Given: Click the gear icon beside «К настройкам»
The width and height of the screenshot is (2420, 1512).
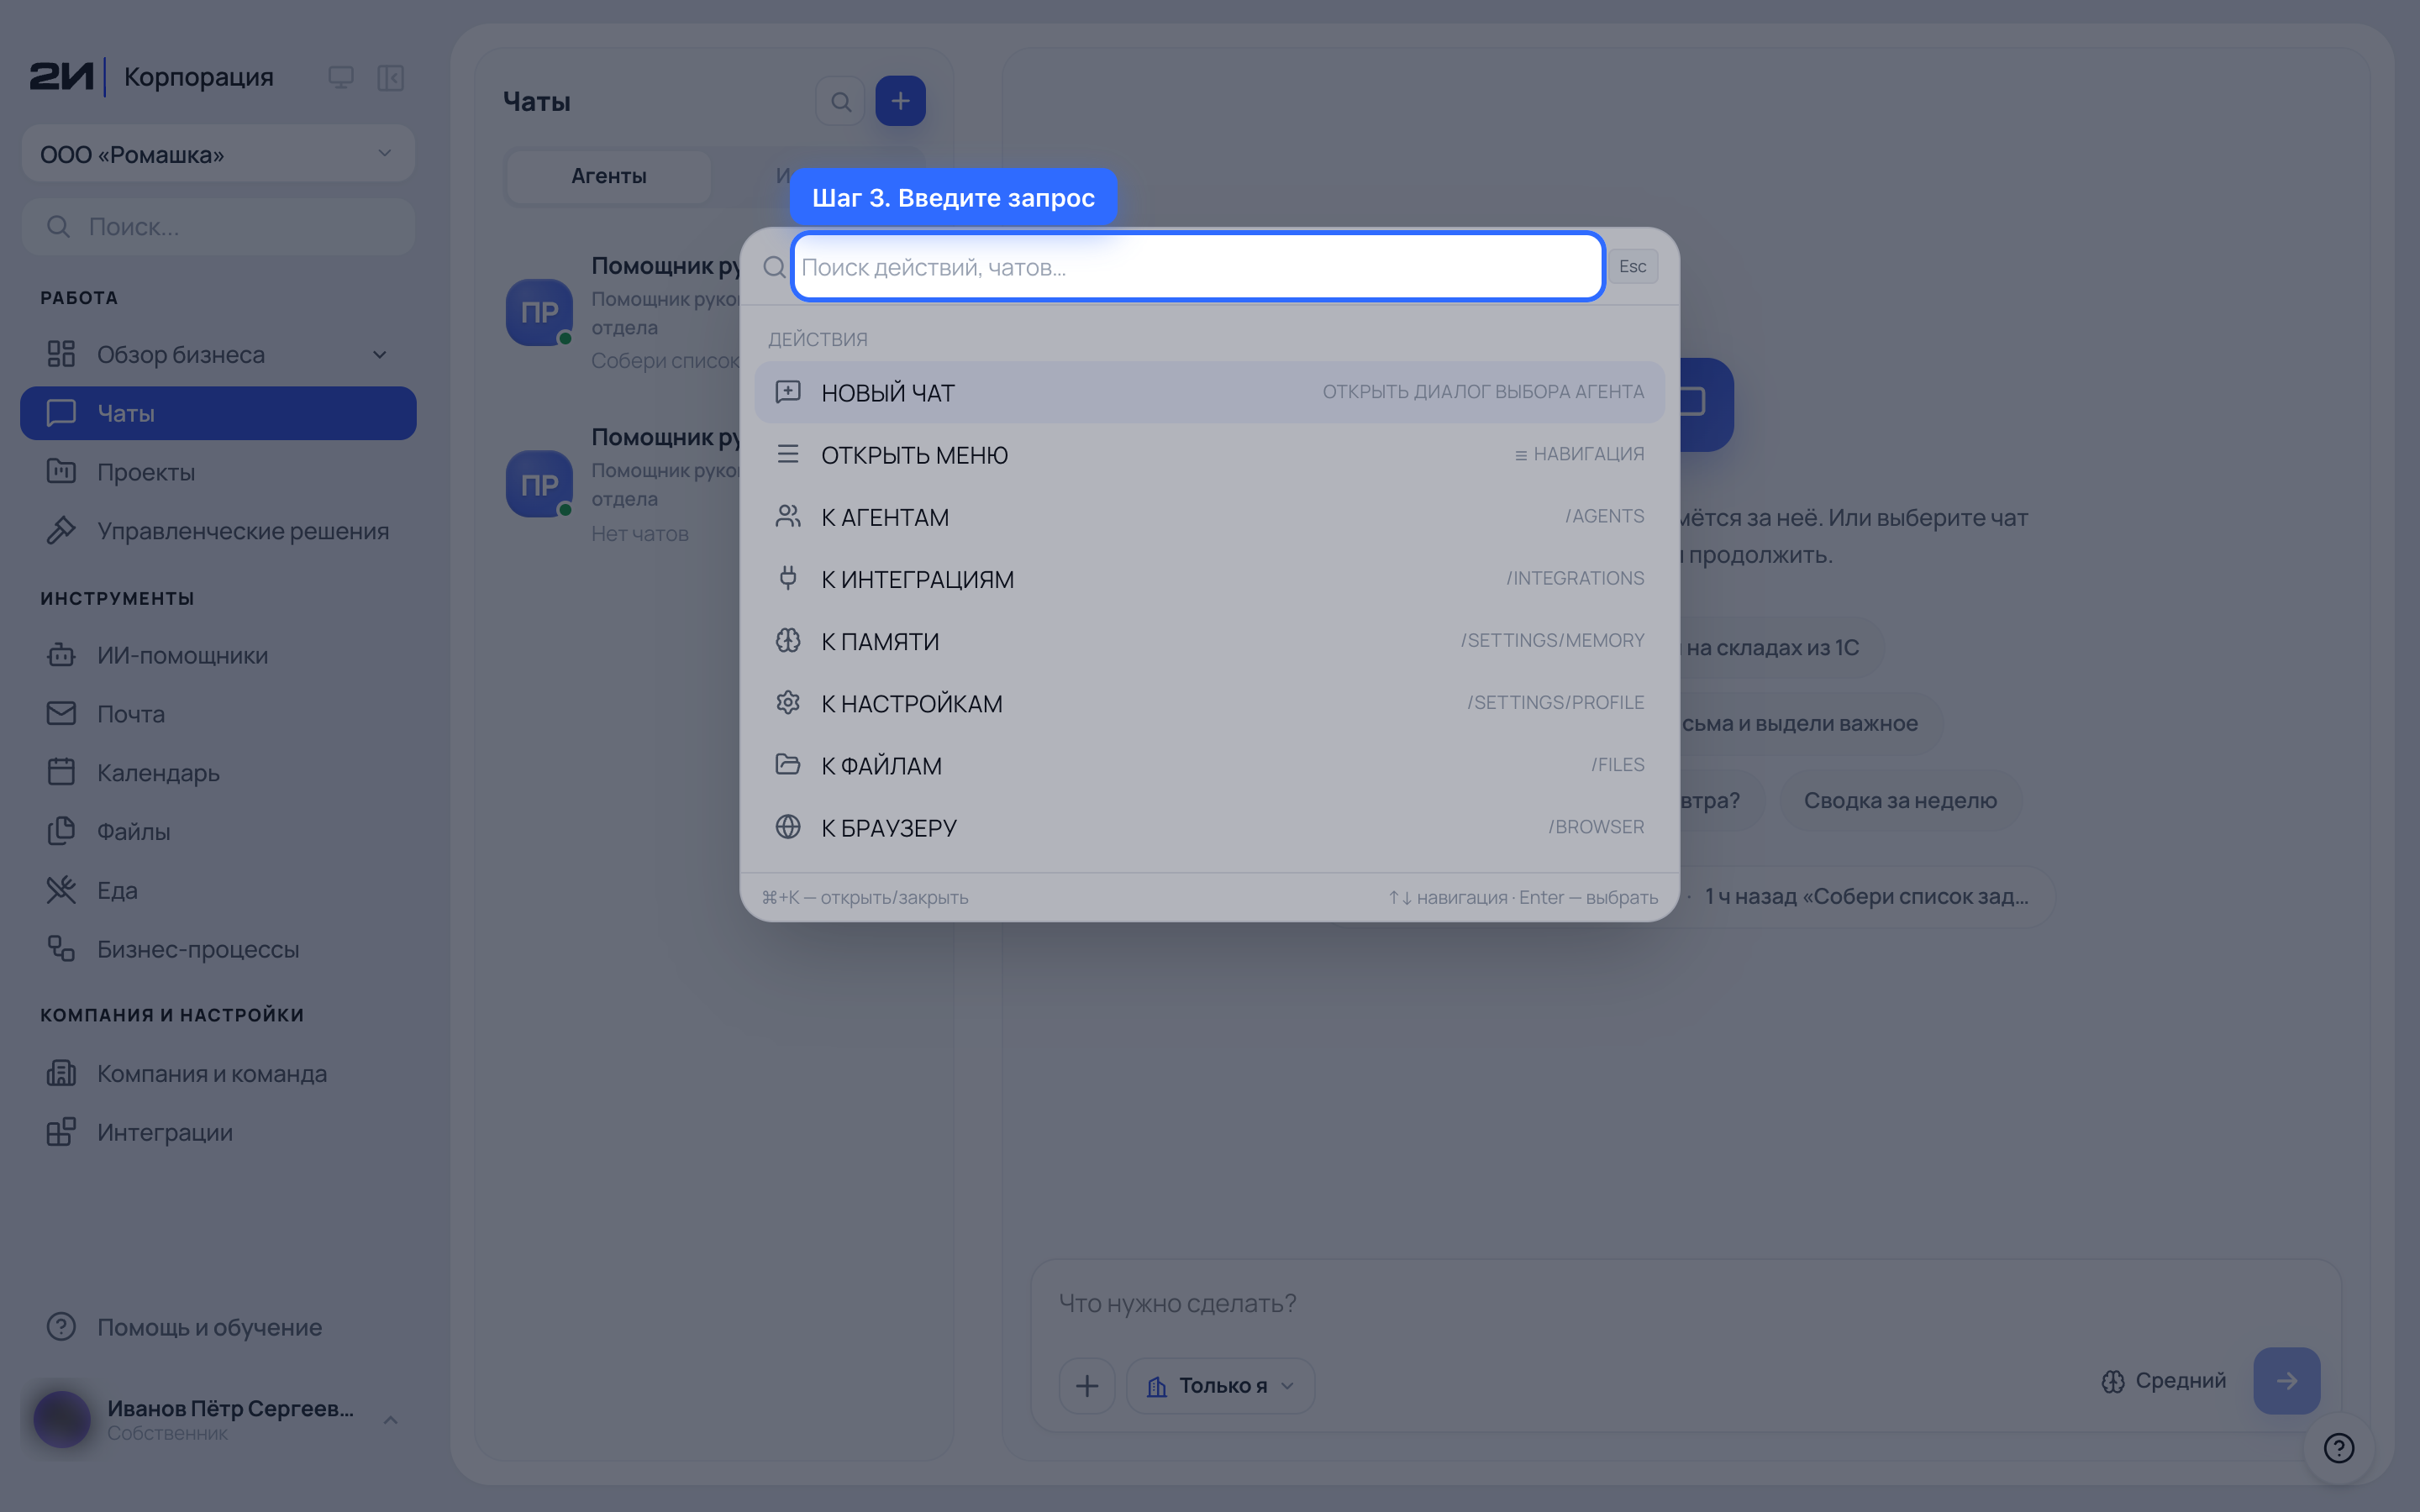Looking at the screenshot, I should pos(788,702).
